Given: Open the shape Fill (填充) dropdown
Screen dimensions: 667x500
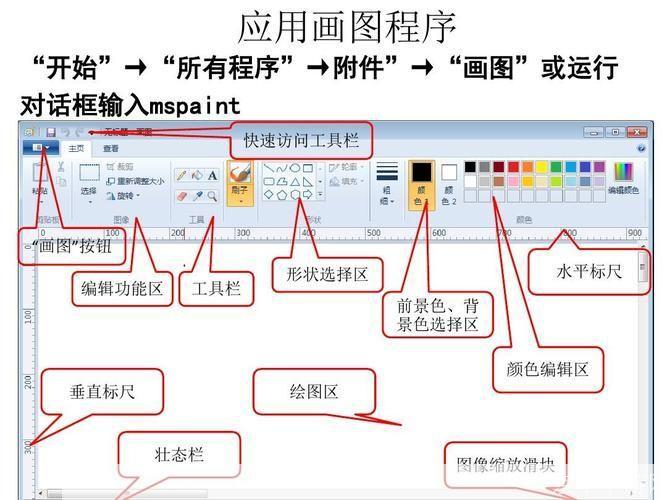Looking at the screenshot, I should click(x=347, y=182).
